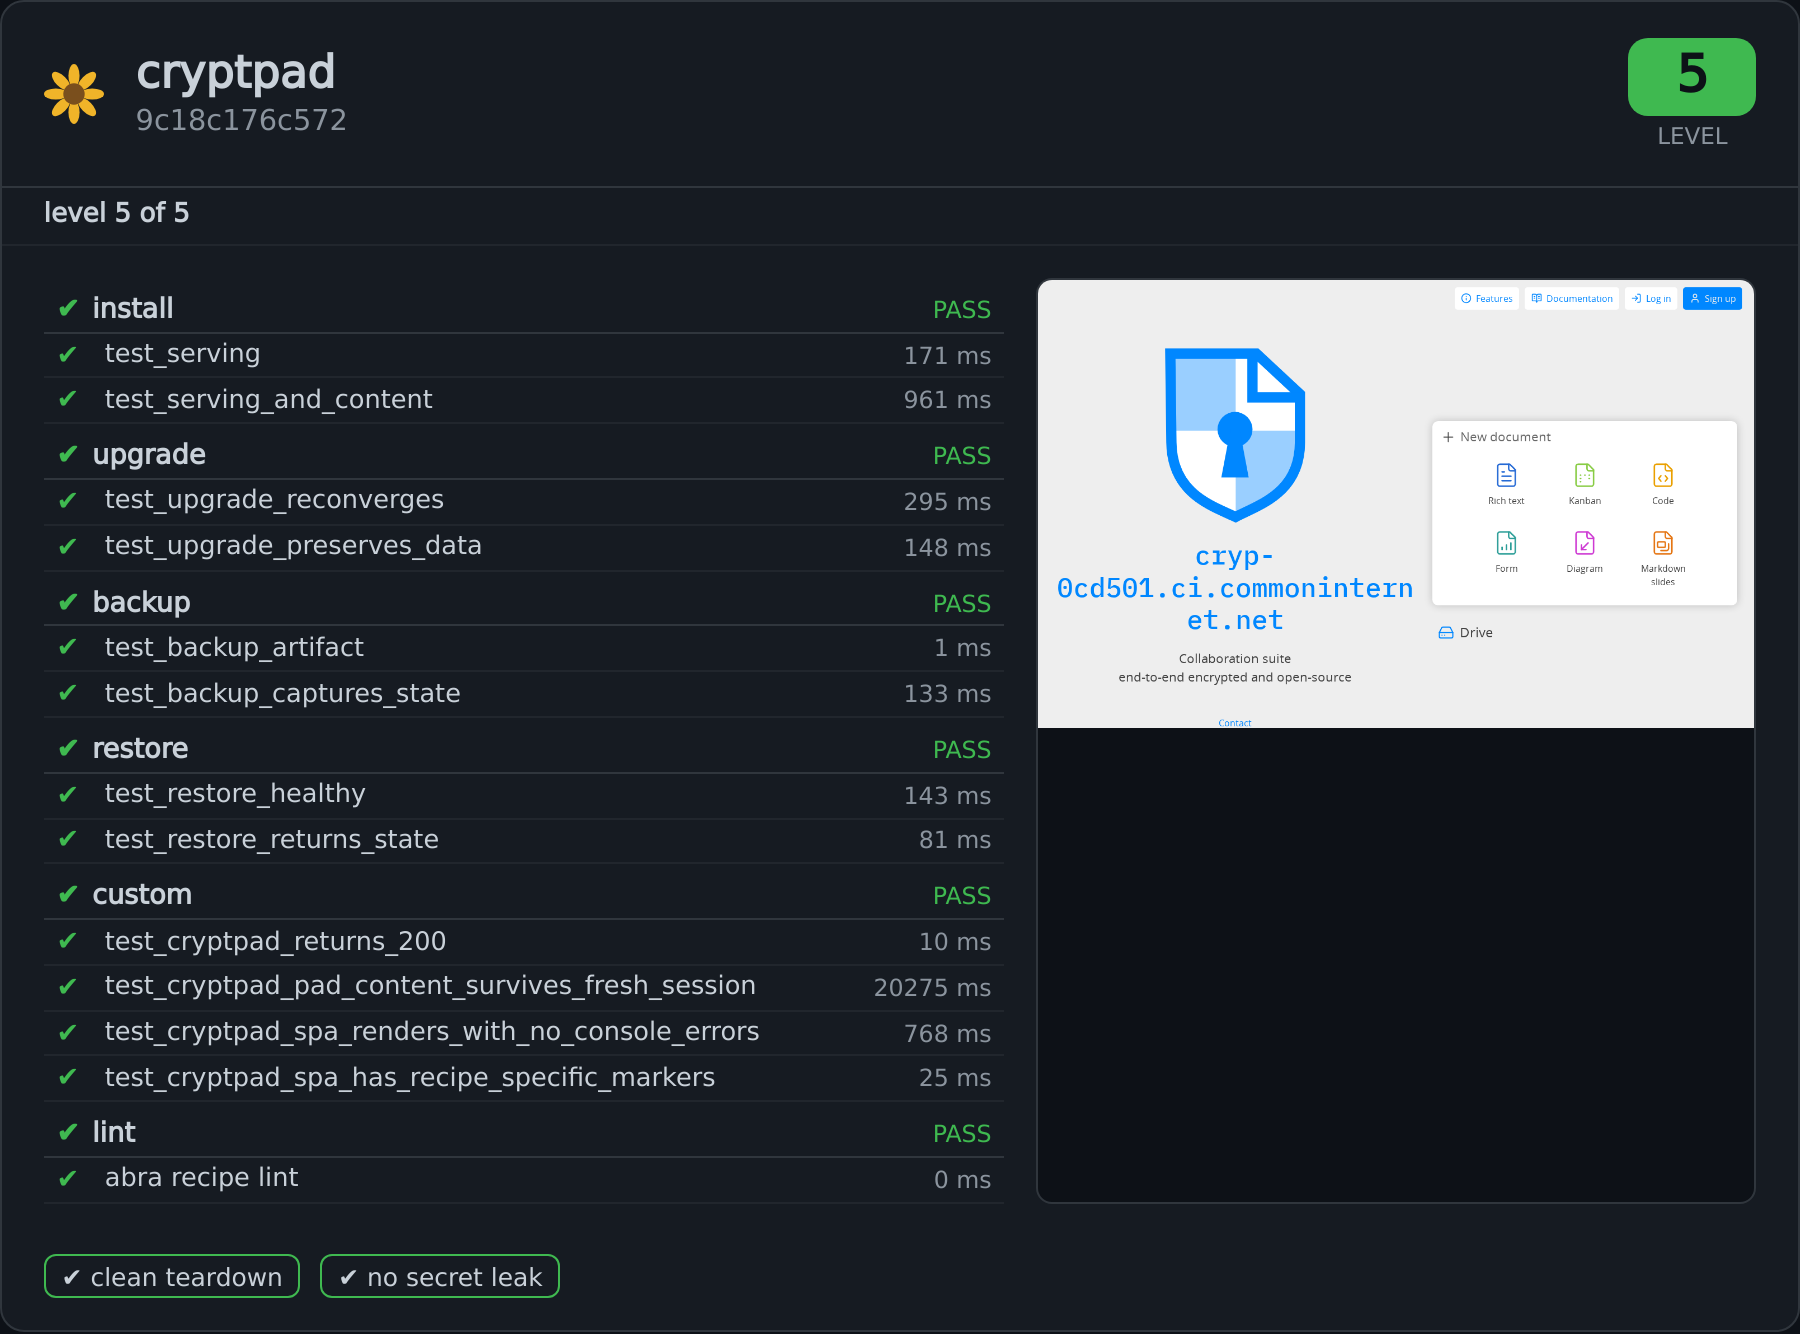Open the Diagram document icon
This screenshot has height=1334, width=1800.
(x=1584, y=543)
